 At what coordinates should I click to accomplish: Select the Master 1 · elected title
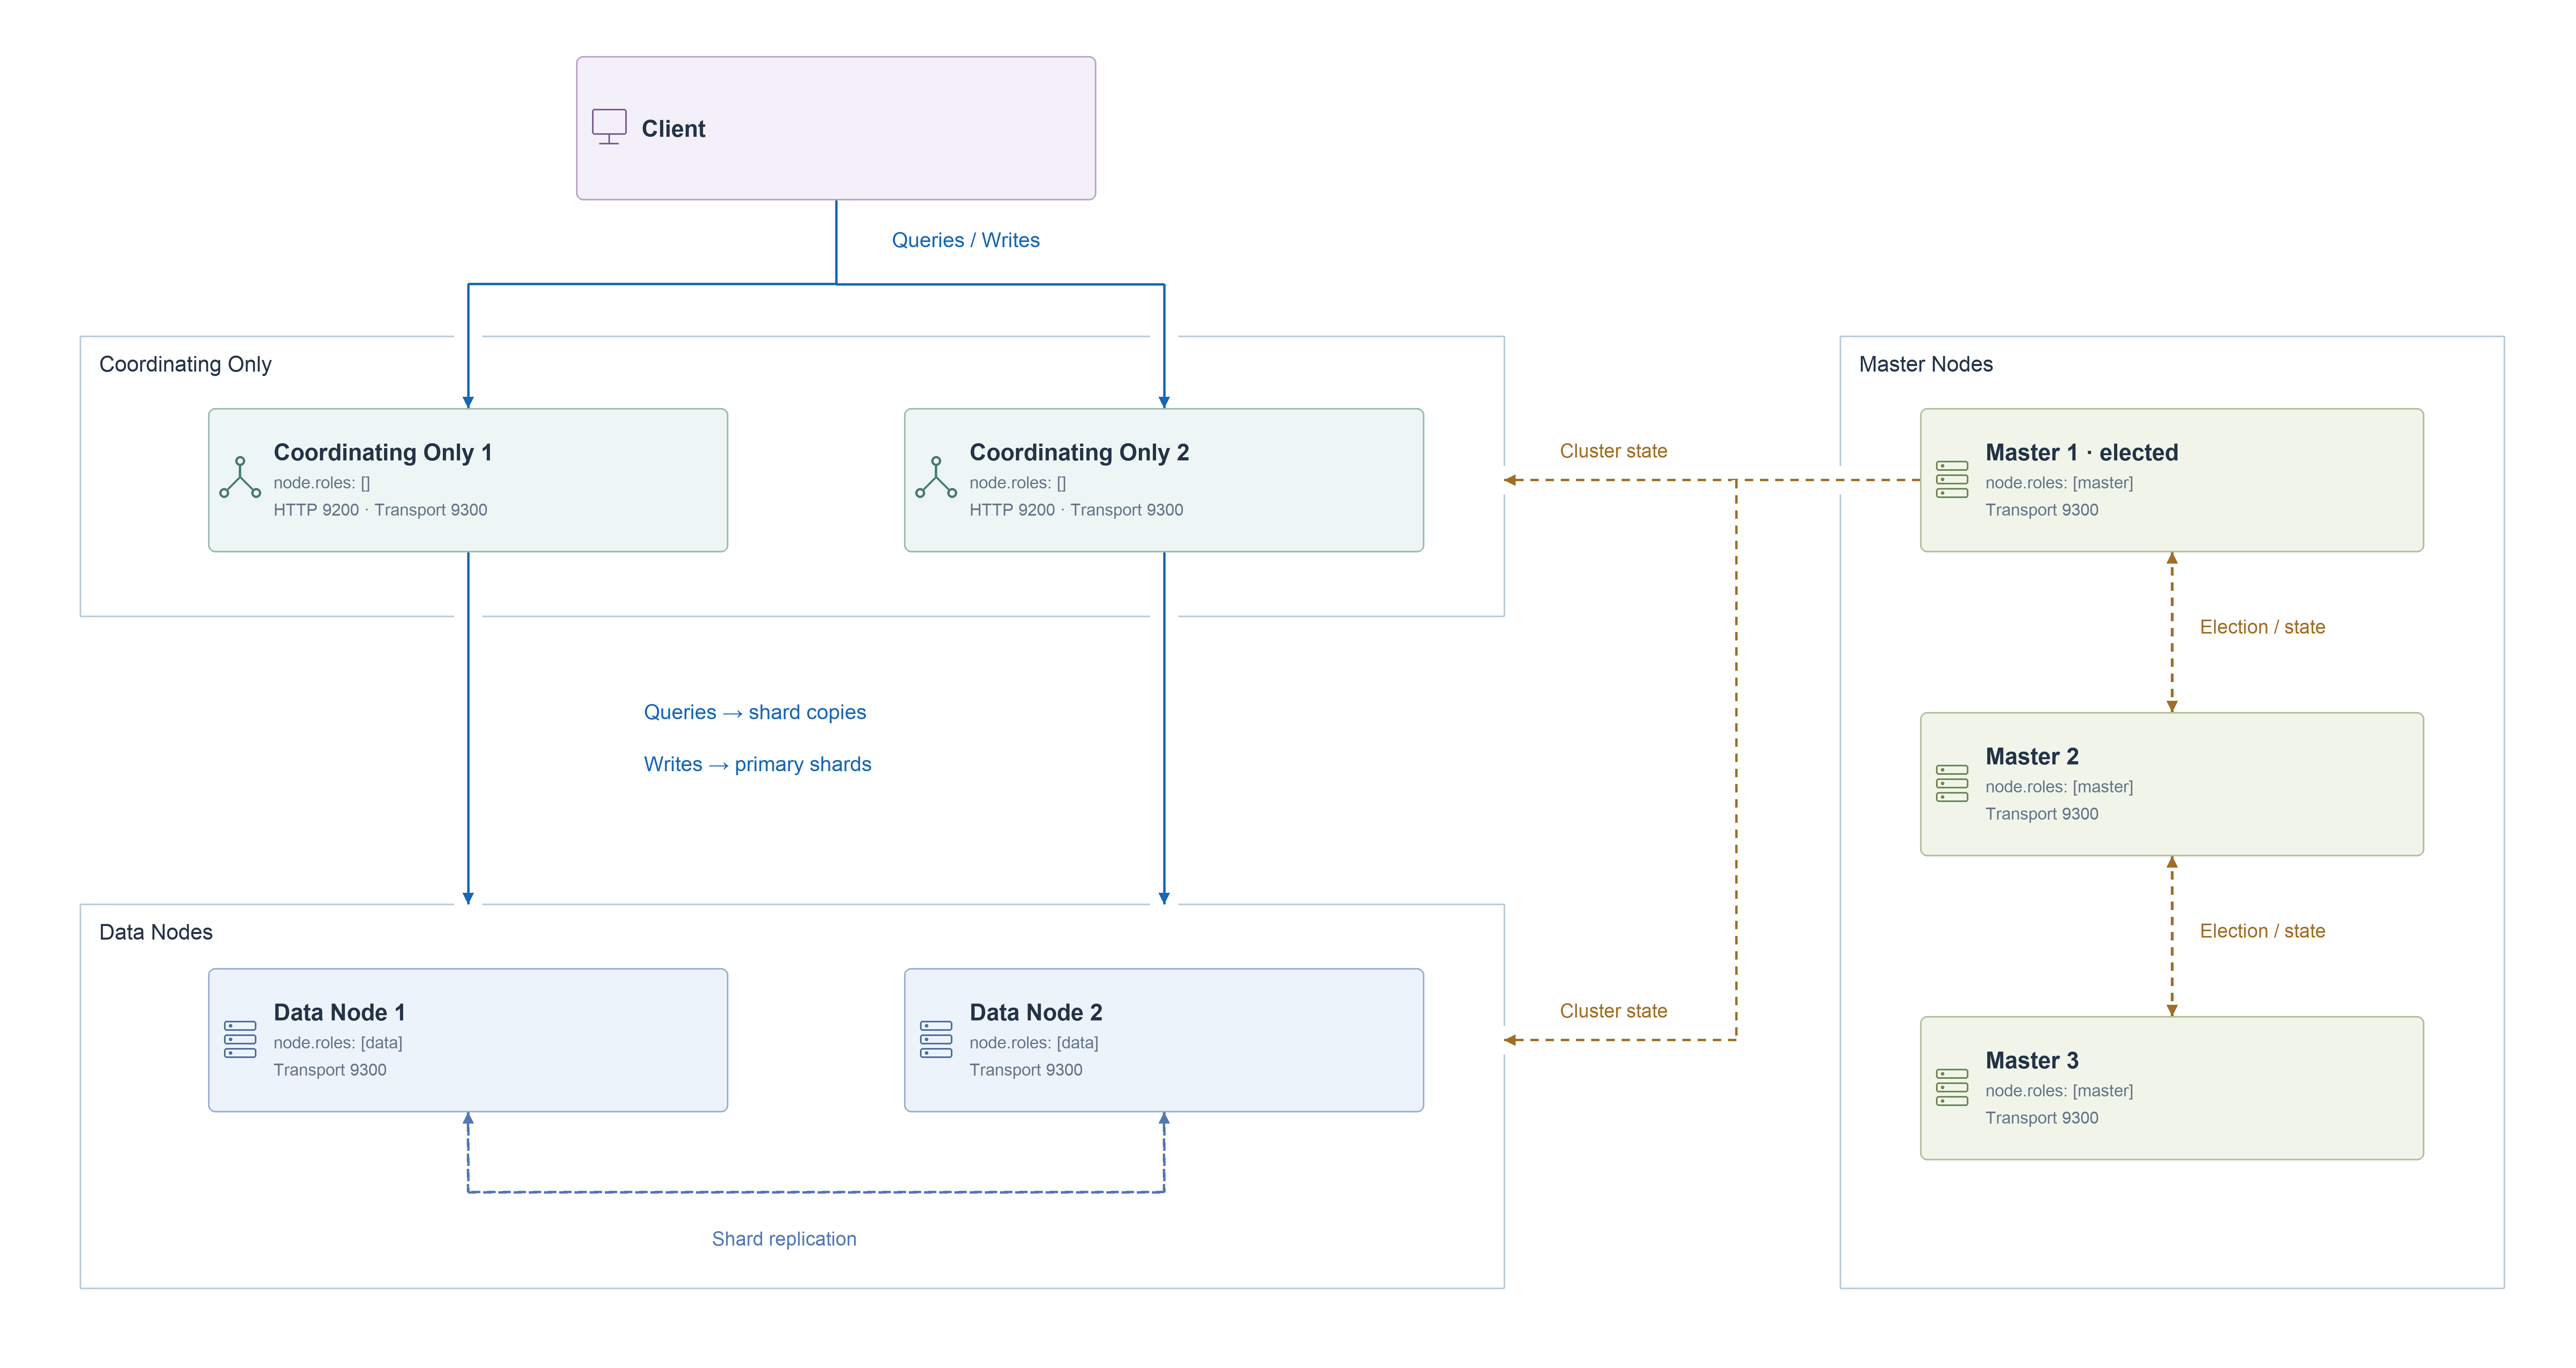pos(2082,453)
